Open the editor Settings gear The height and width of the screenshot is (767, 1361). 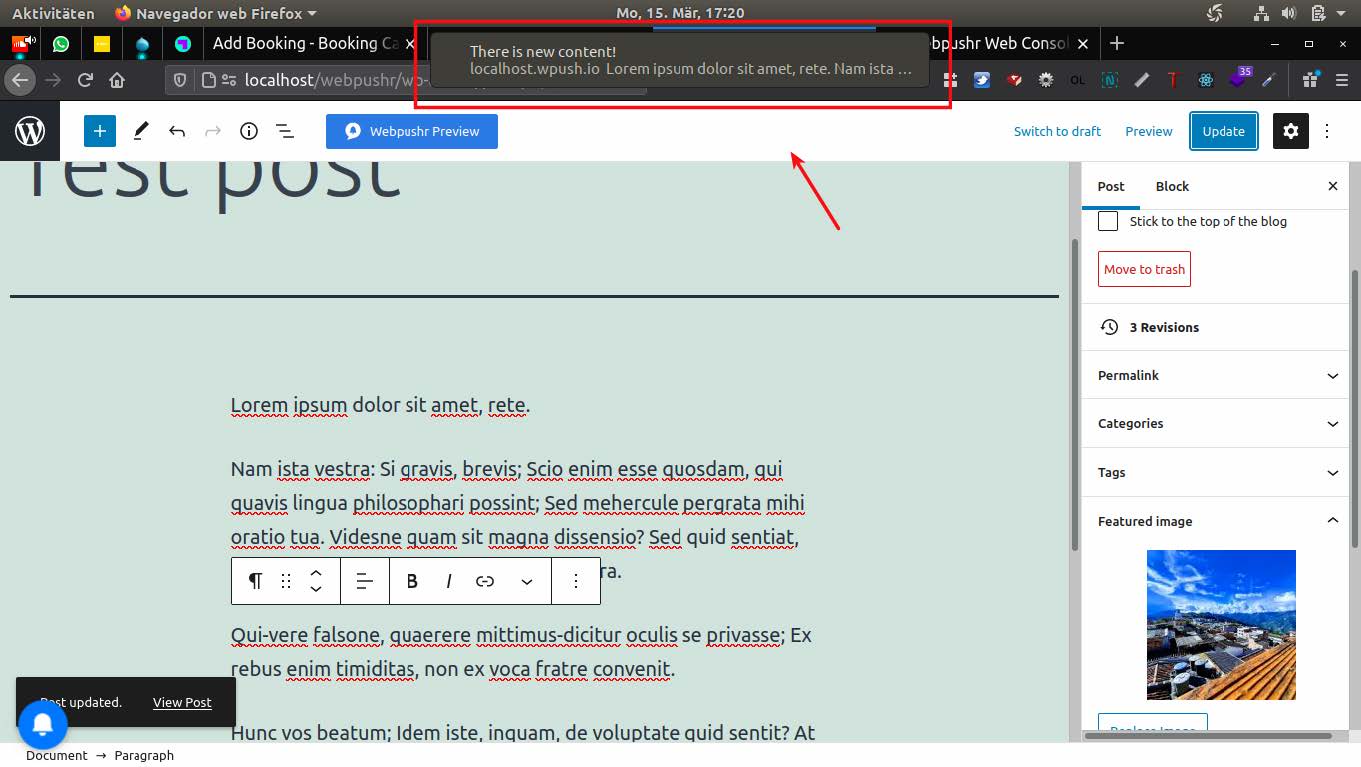click(x=1291, y=131)
